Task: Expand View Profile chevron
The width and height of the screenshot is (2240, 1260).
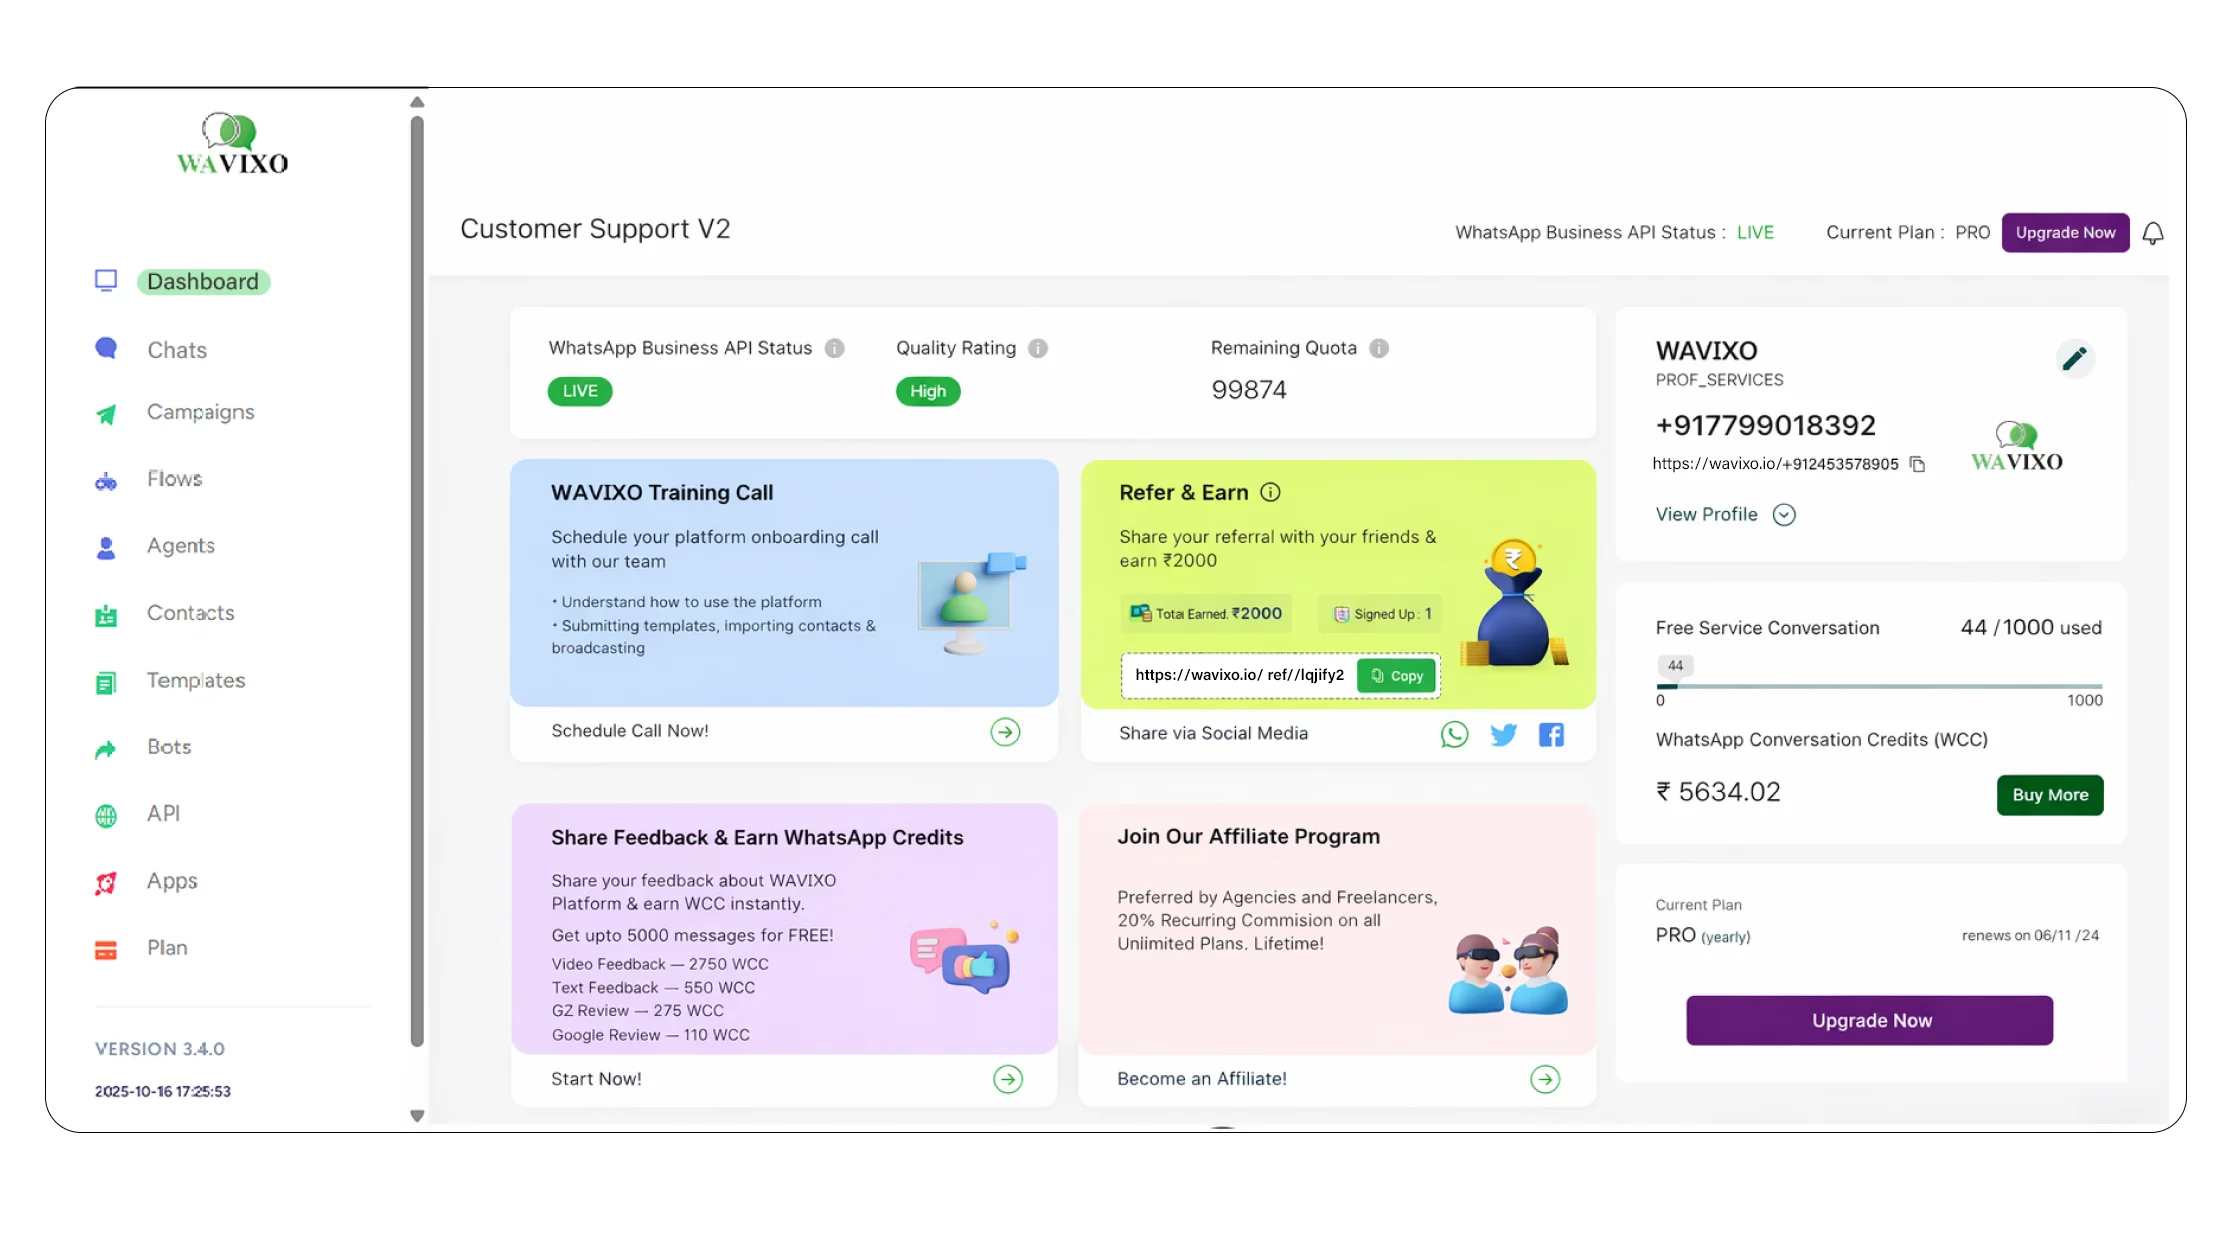Action: tap(1784, 515)
